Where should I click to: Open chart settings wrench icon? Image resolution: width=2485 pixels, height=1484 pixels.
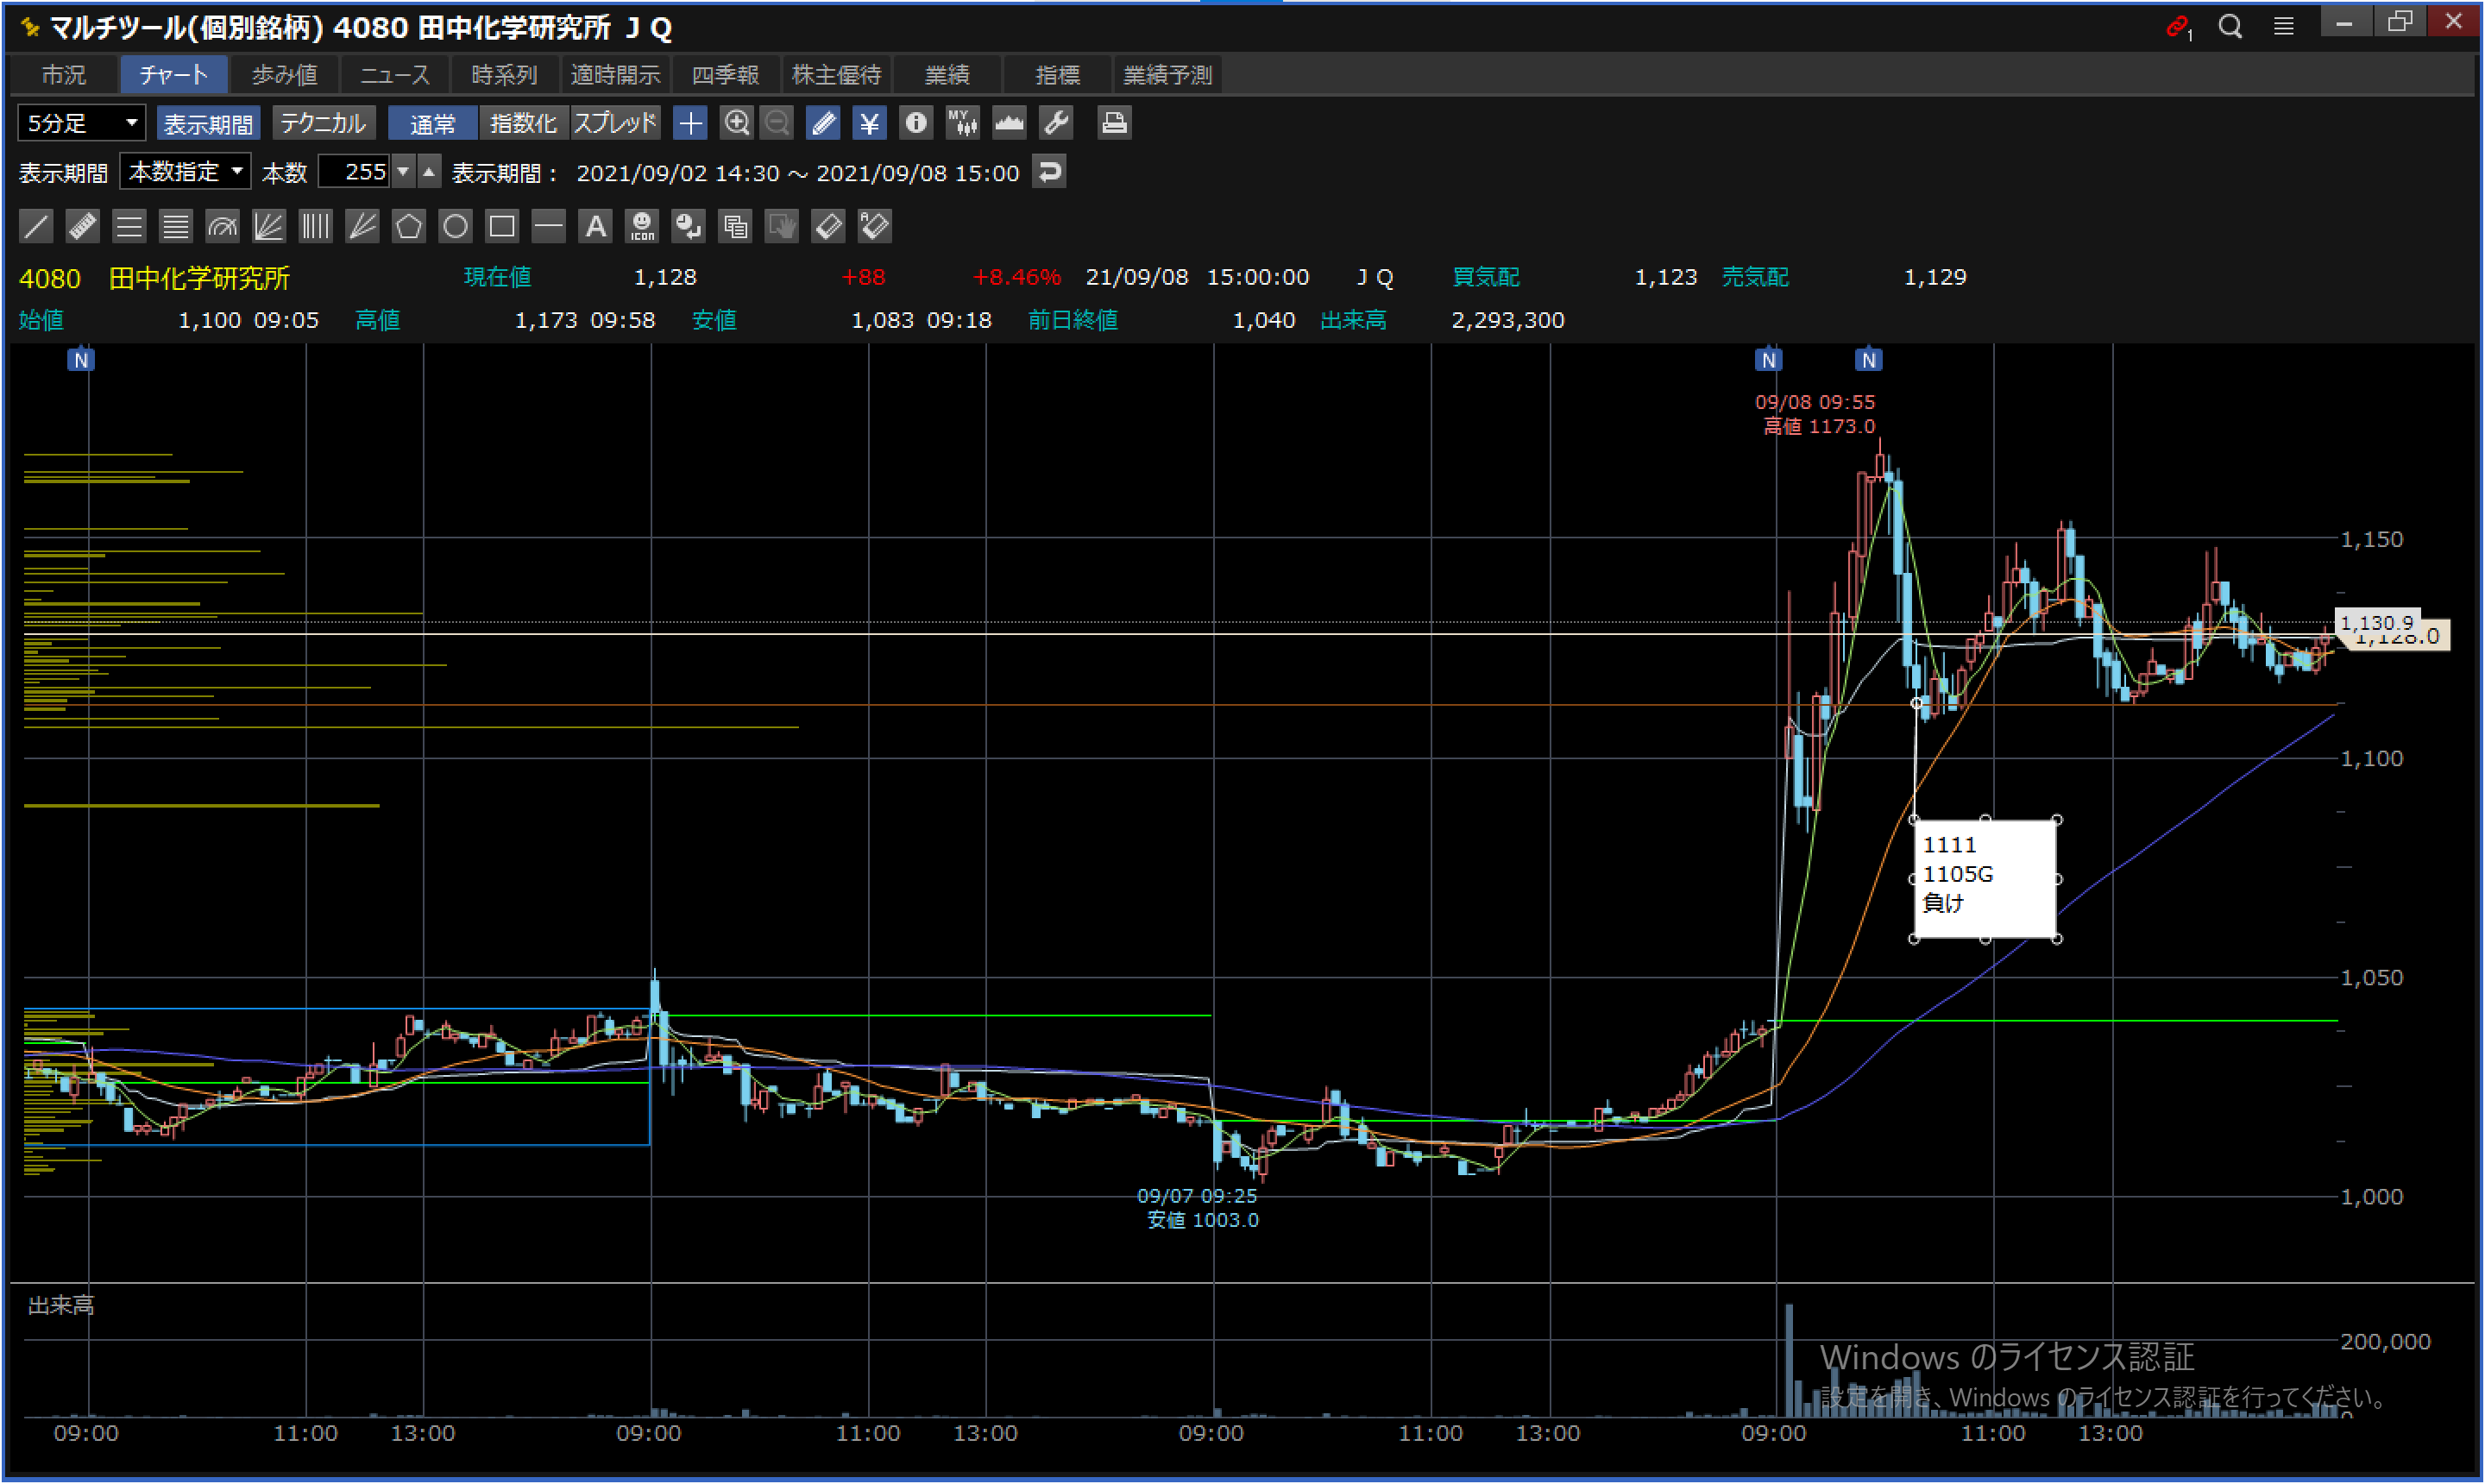pyautogui.click(x=1056, y=123)
